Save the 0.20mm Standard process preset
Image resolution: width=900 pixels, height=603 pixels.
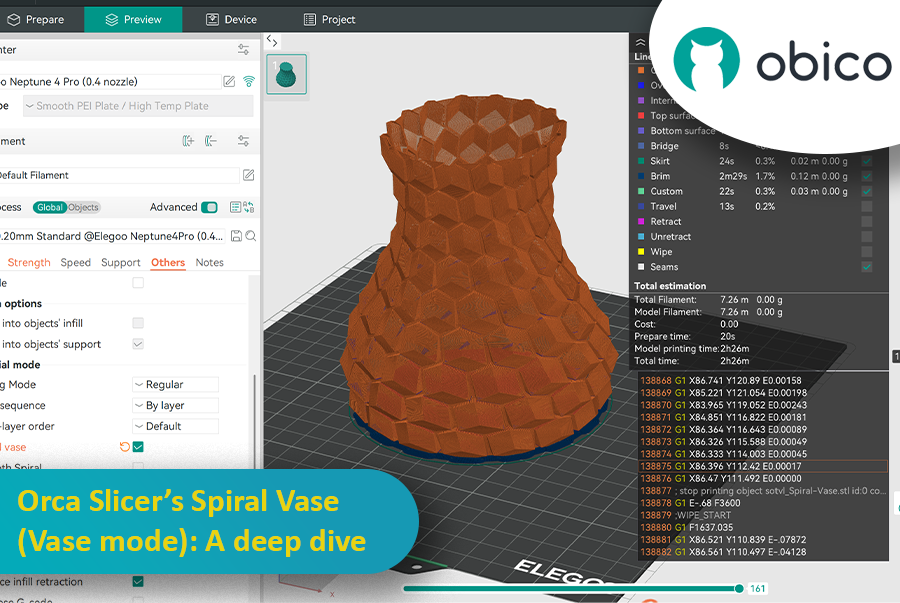coord(236,236)
